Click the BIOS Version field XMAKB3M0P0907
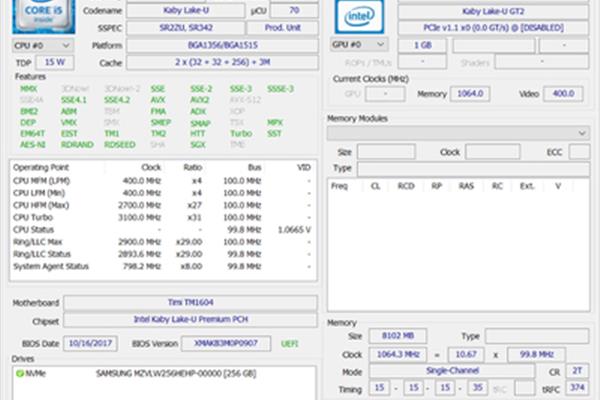Image resolution: width=600 pixels, height=400 pixels. 226,343
